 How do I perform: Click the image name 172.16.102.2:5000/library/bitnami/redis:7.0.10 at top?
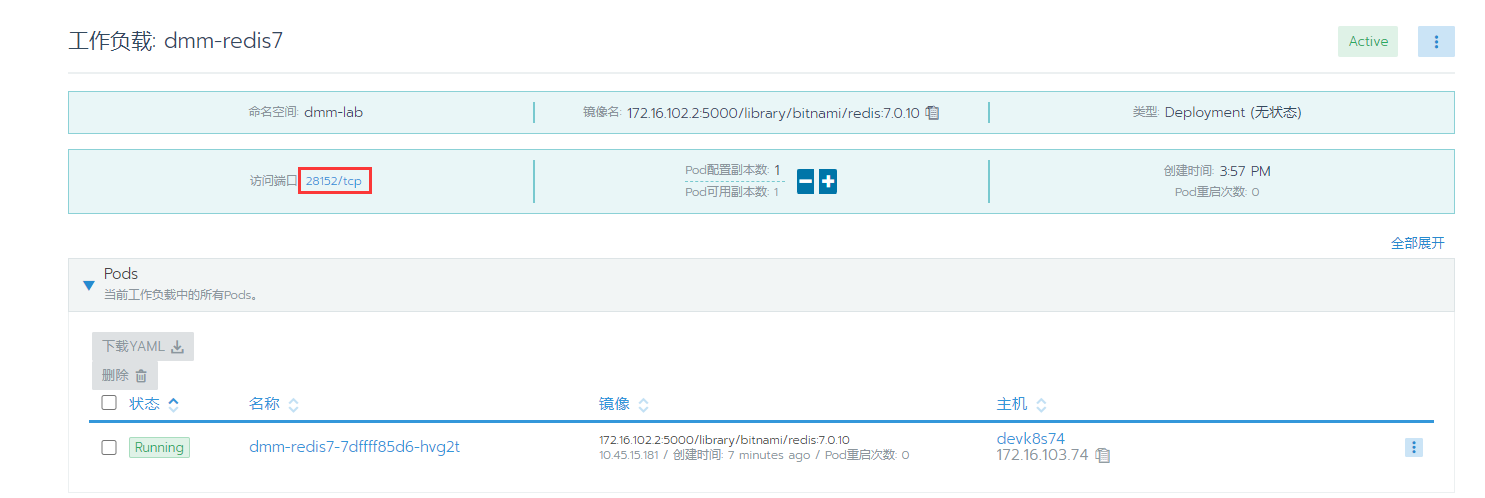point(773,113)
